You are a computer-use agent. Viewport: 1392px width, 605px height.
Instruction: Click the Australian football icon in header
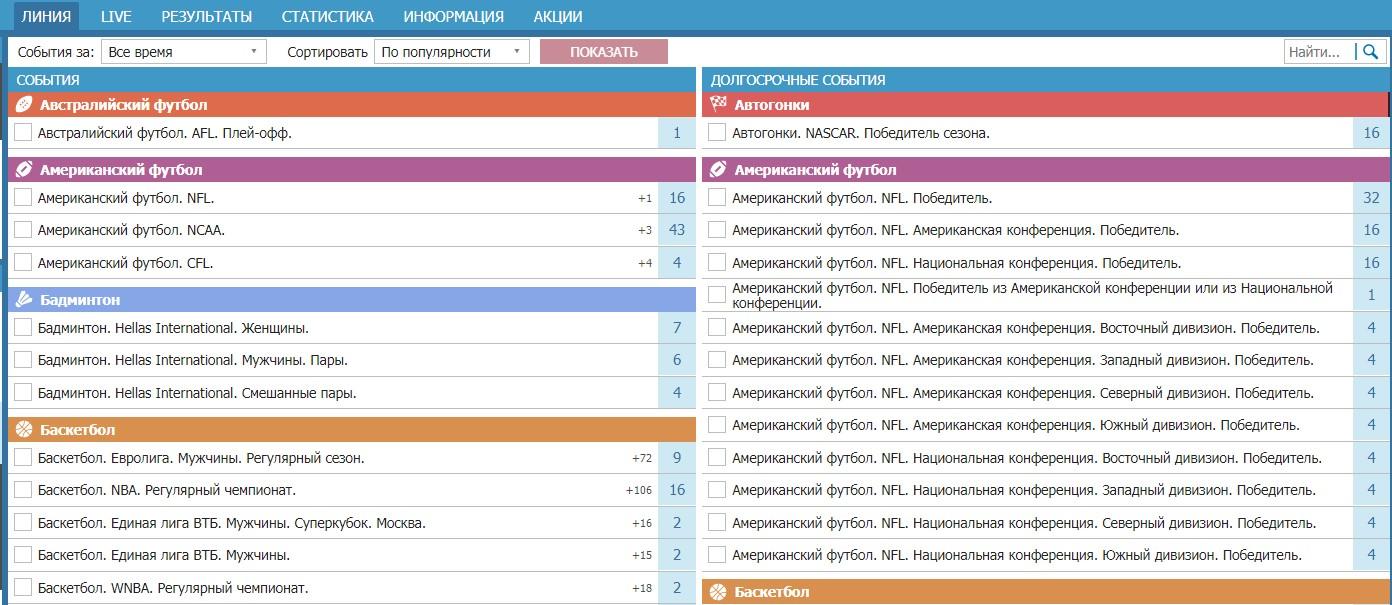[24, 105]
